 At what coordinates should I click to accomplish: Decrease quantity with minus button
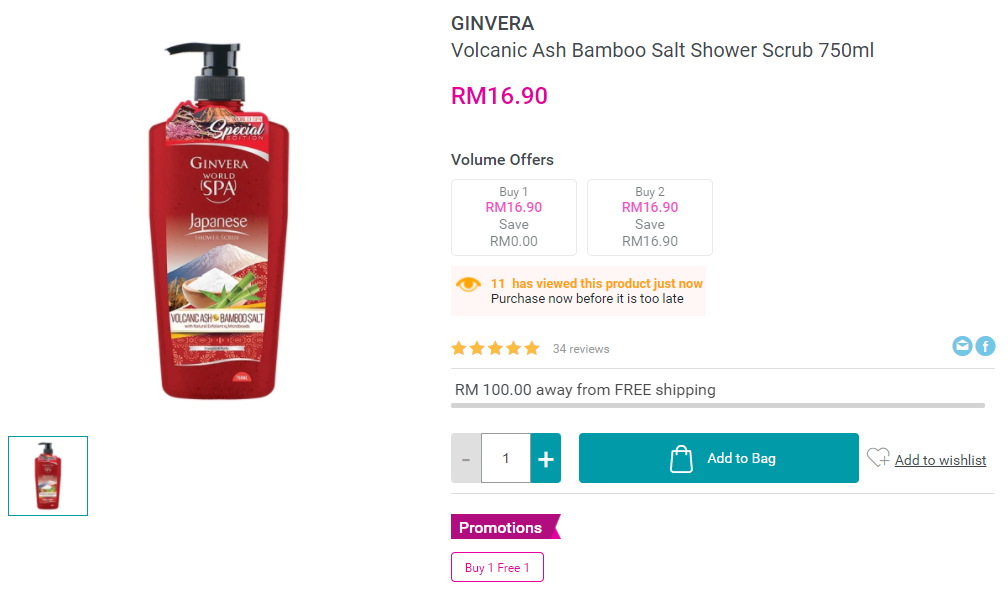[x=466, y=459]
